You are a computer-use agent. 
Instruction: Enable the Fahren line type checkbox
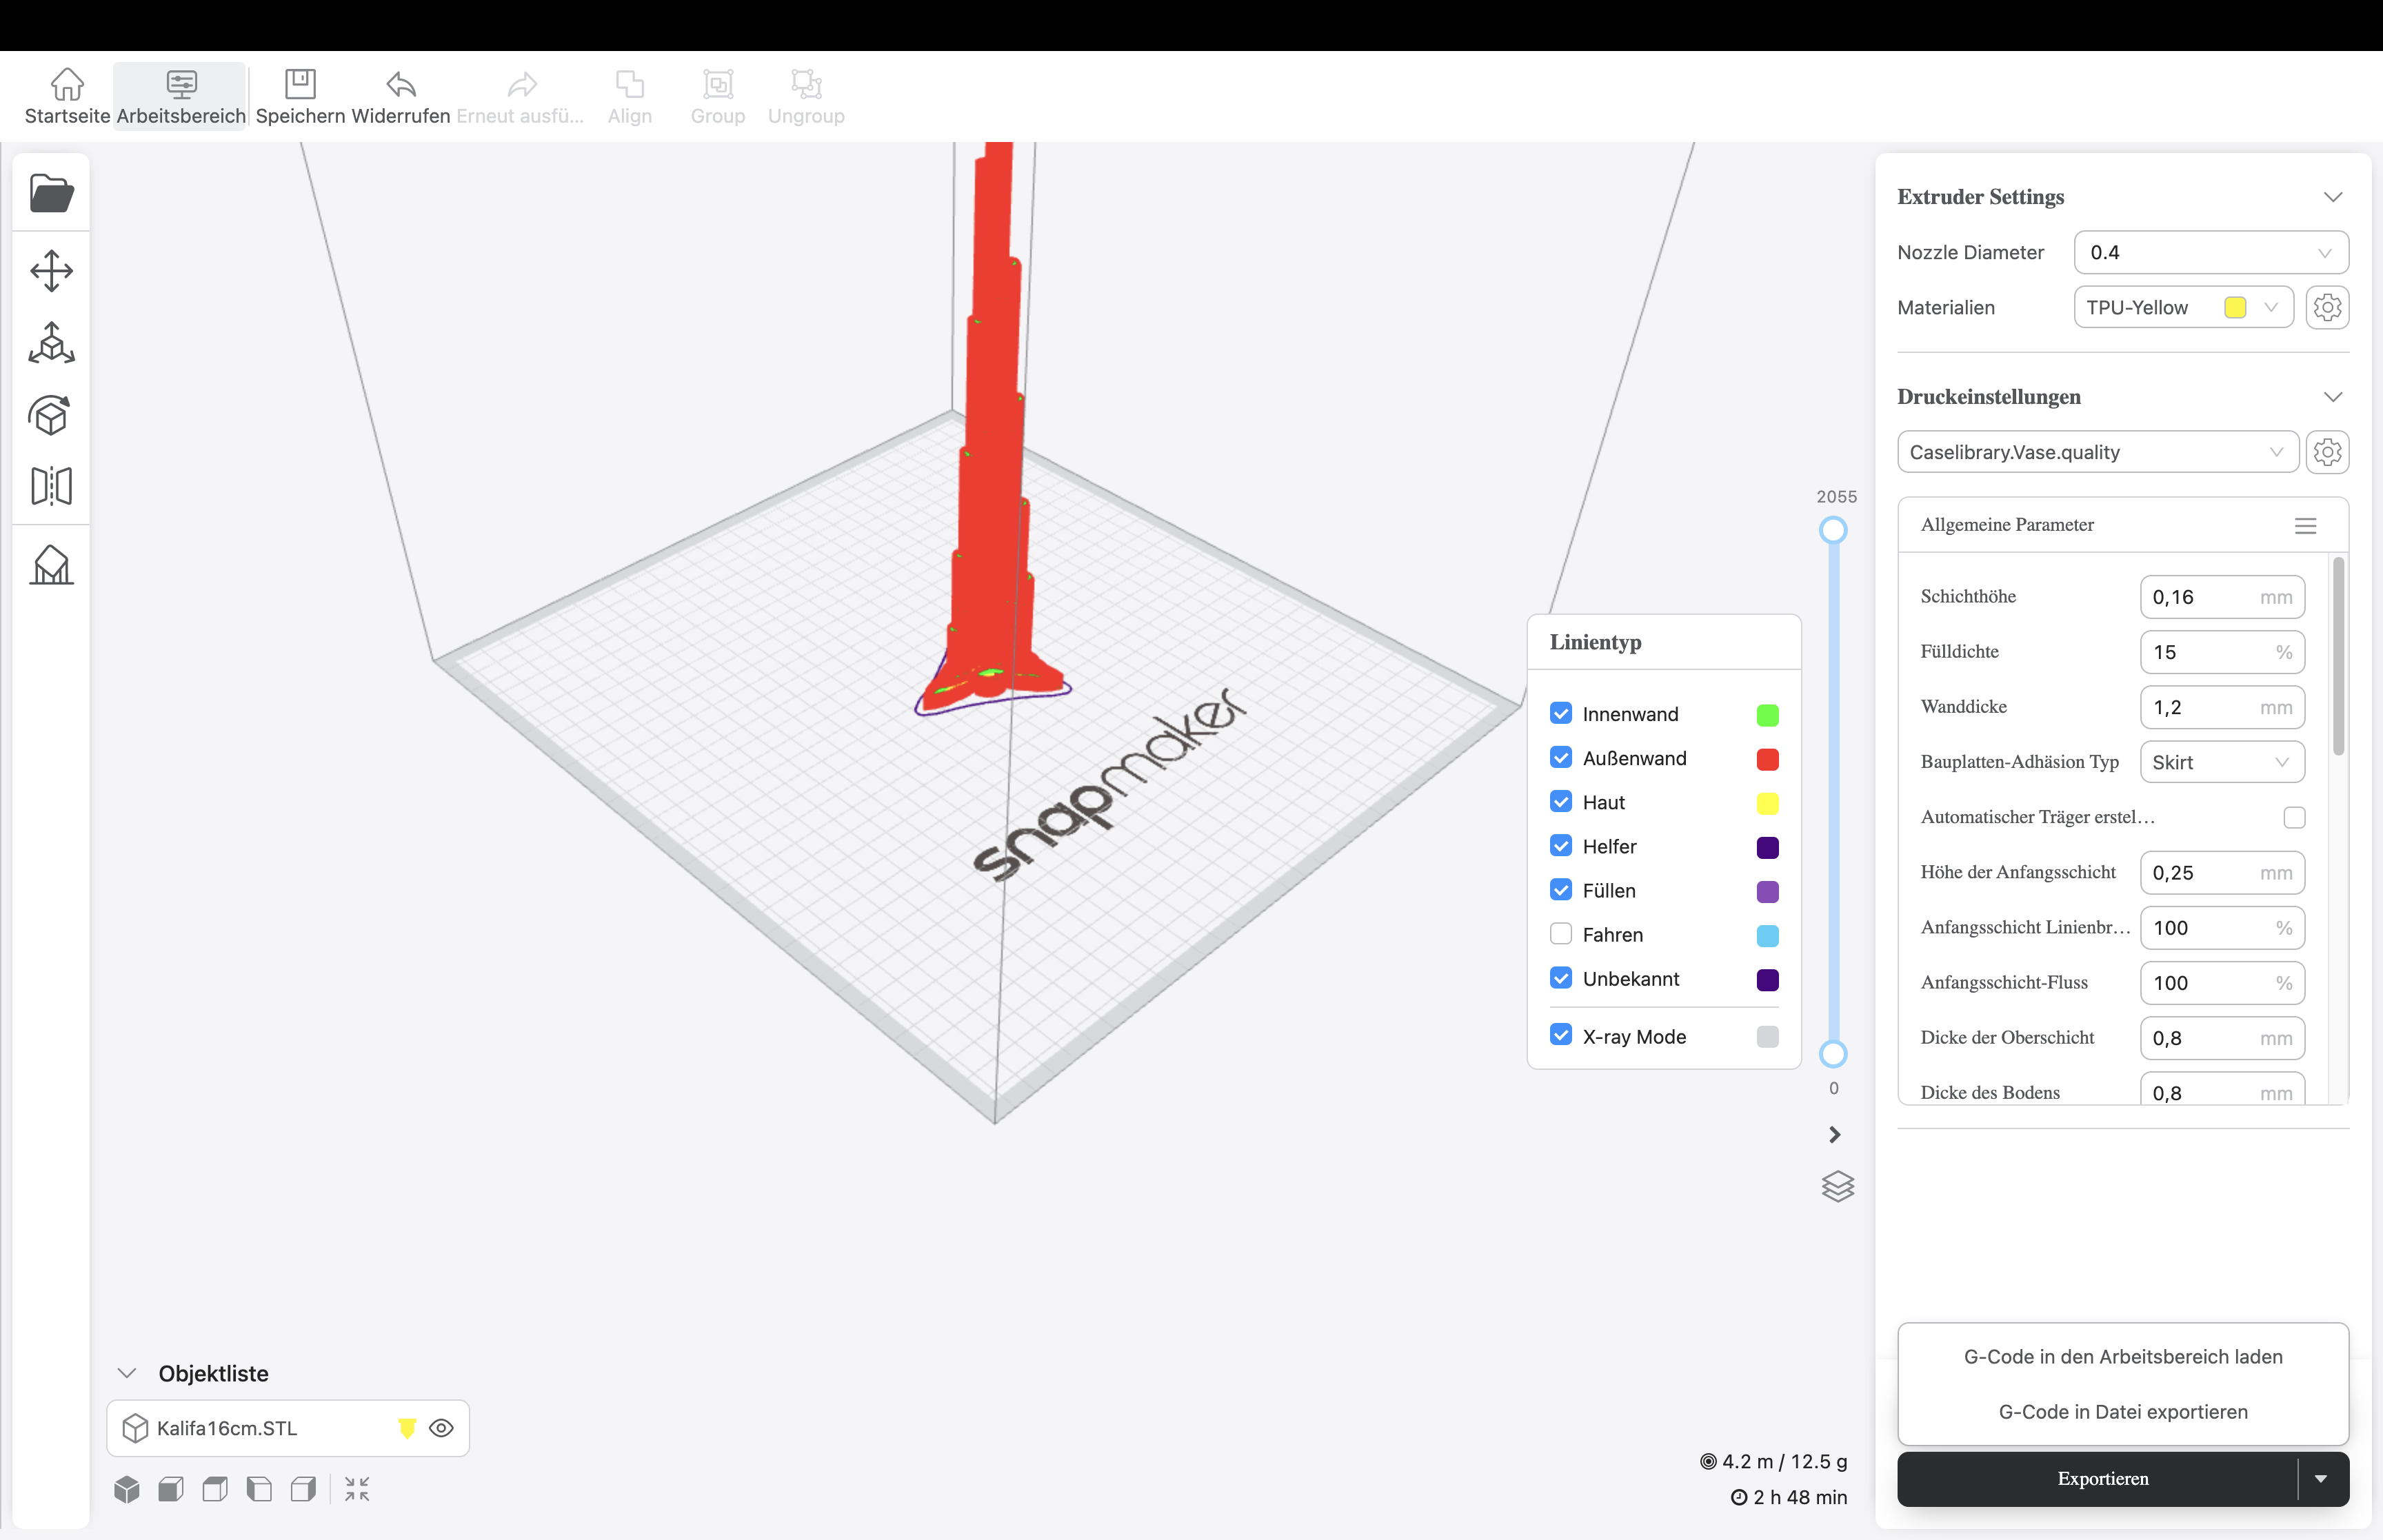1560,934
